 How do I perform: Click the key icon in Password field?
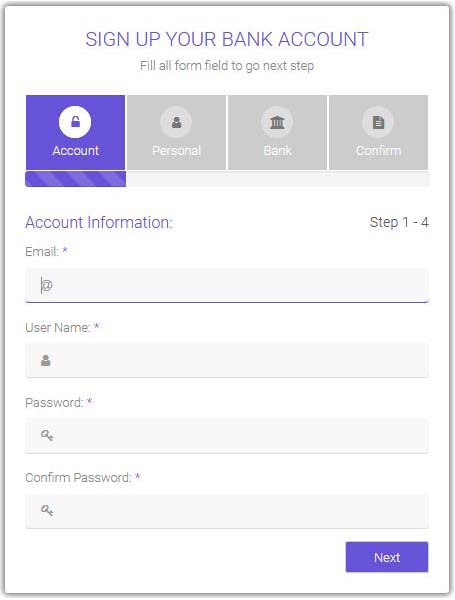tap(47, 435)
